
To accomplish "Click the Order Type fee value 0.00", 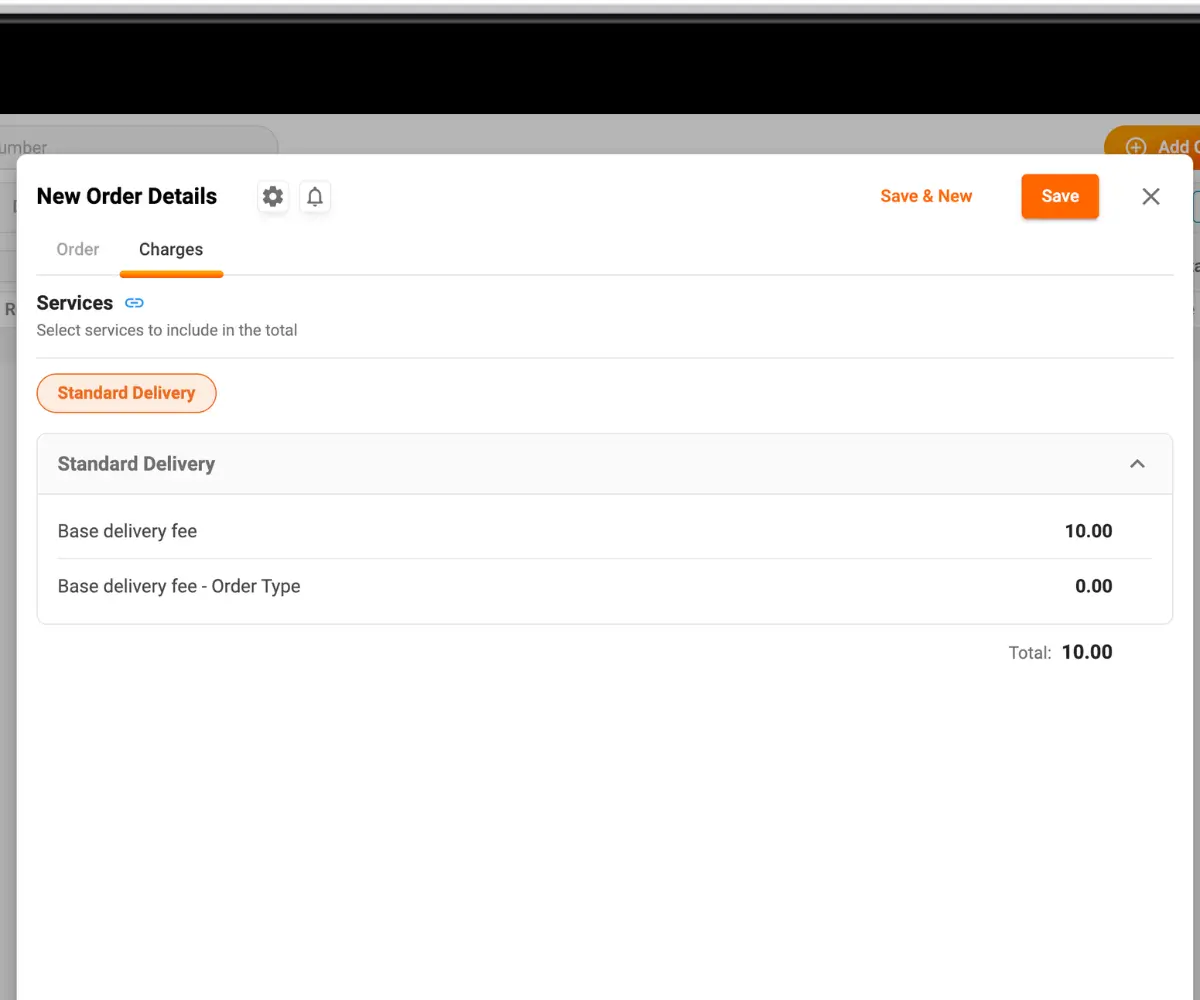I will [1093, 586].
